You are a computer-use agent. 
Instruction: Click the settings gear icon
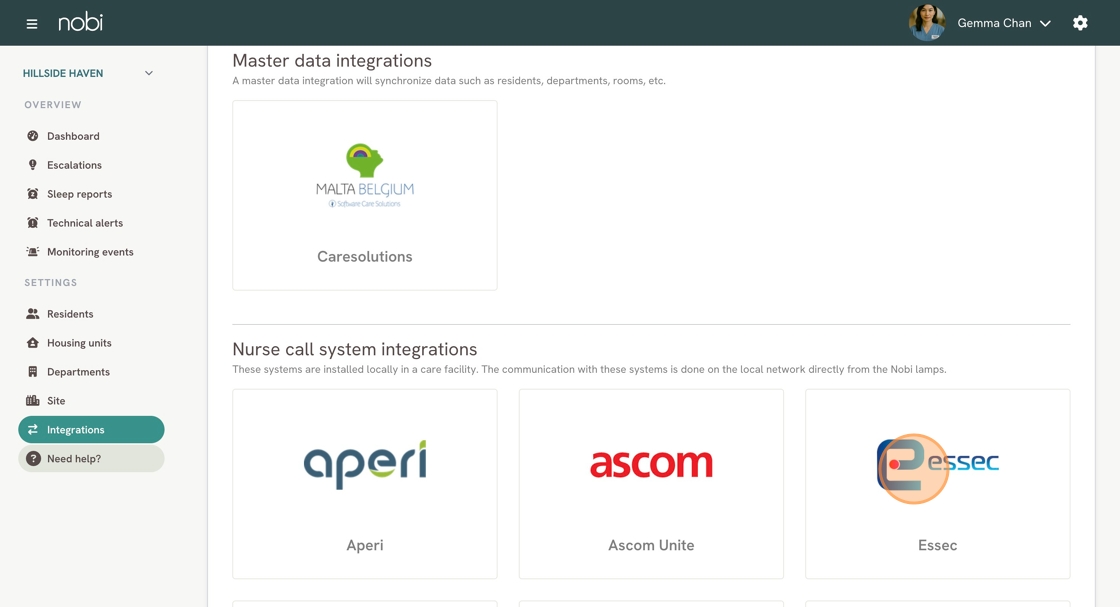pyautogui.click(x=1080, y=23)
